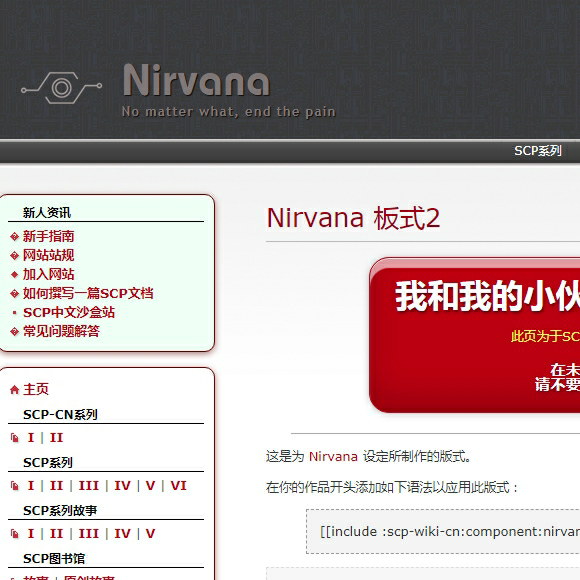The height and width of the screenshot is (580, 580).
Task: Open SCP系列故事 series III
Action: (x=88, y=534)
